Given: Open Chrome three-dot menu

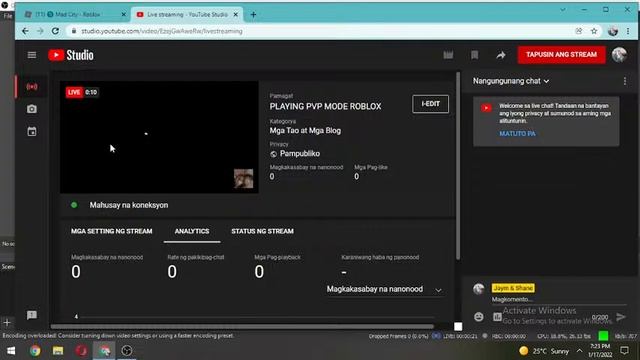Looking at the screenshot, I should pos(628,31).
